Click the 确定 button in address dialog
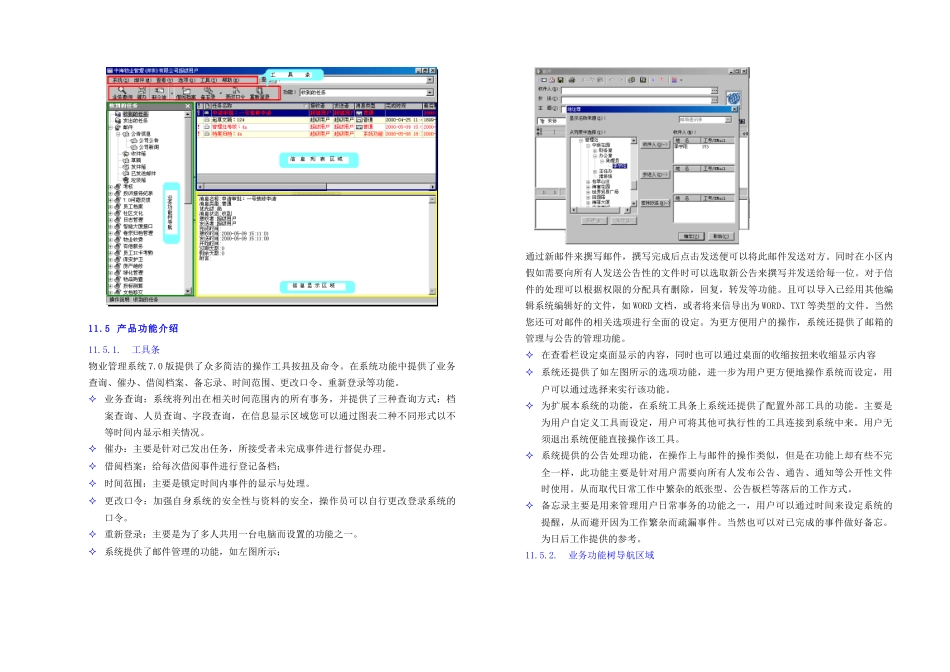This screenshot has height=672, width=950. tap(691, 236)
